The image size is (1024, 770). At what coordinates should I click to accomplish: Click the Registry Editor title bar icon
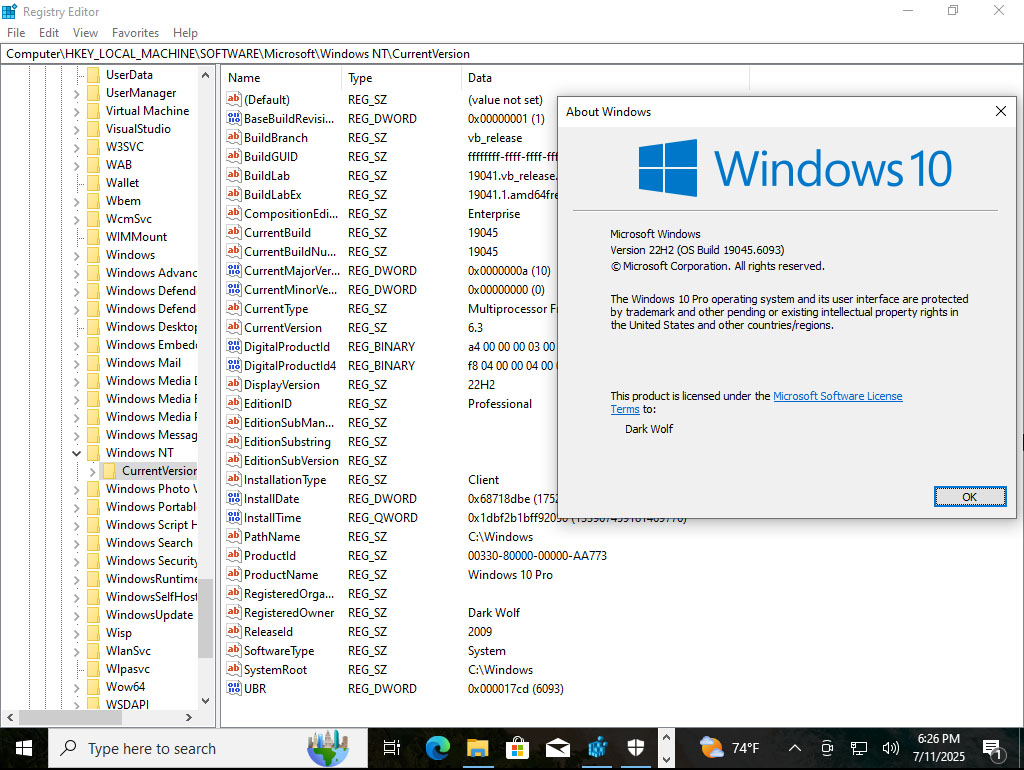click(x=10, y=11)
